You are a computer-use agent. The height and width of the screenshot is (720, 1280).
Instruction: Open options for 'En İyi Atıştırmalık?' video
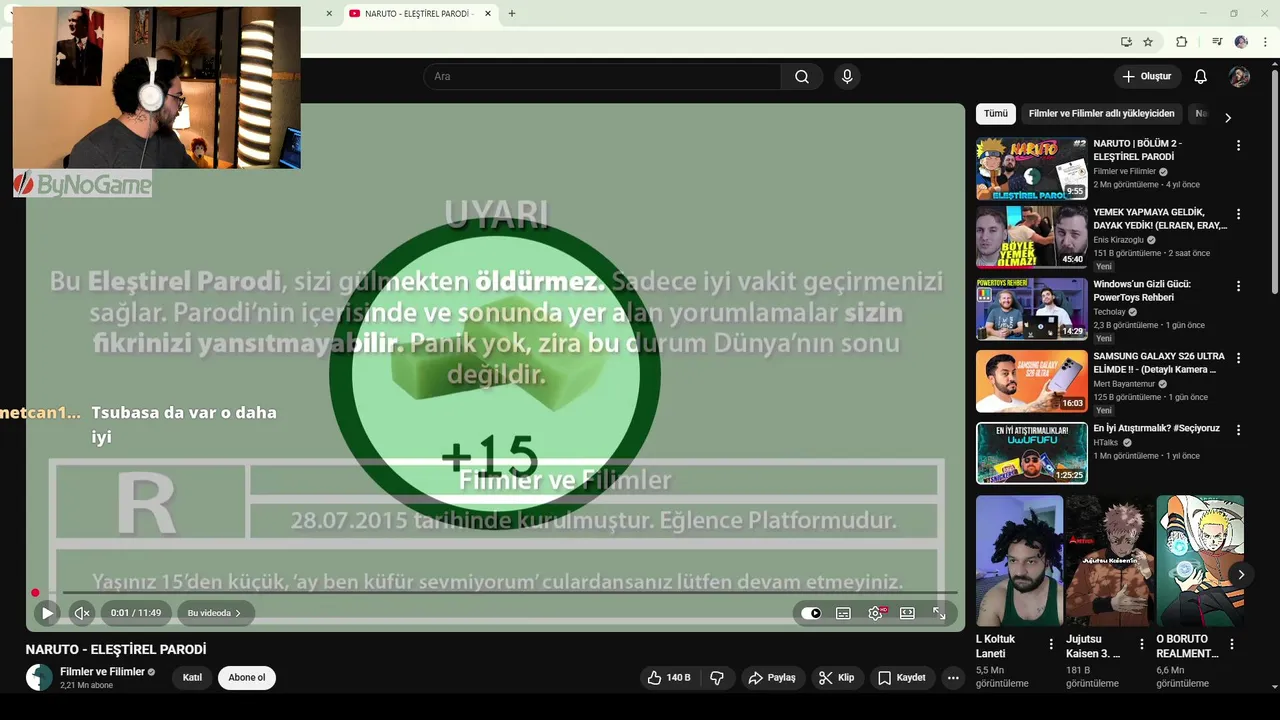(x=1238, y=430)
